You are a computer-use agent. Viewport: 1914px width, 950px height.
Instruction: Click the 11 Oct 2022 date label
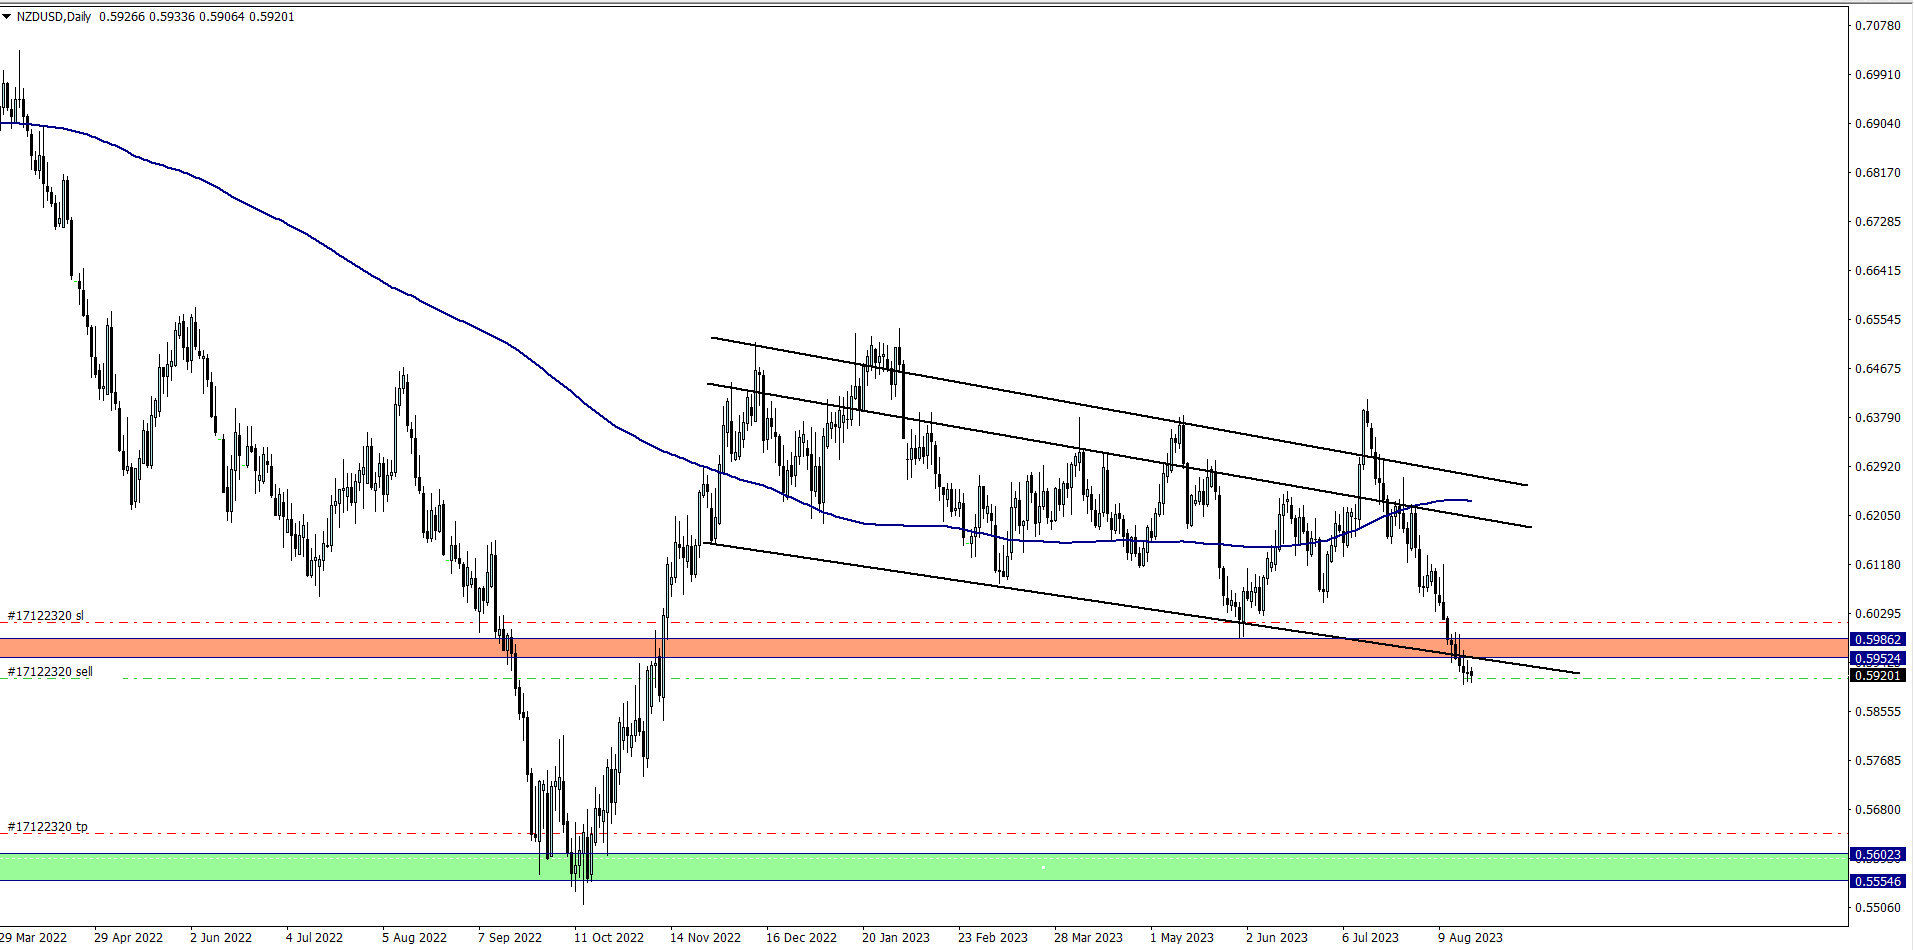pos(609,937)
